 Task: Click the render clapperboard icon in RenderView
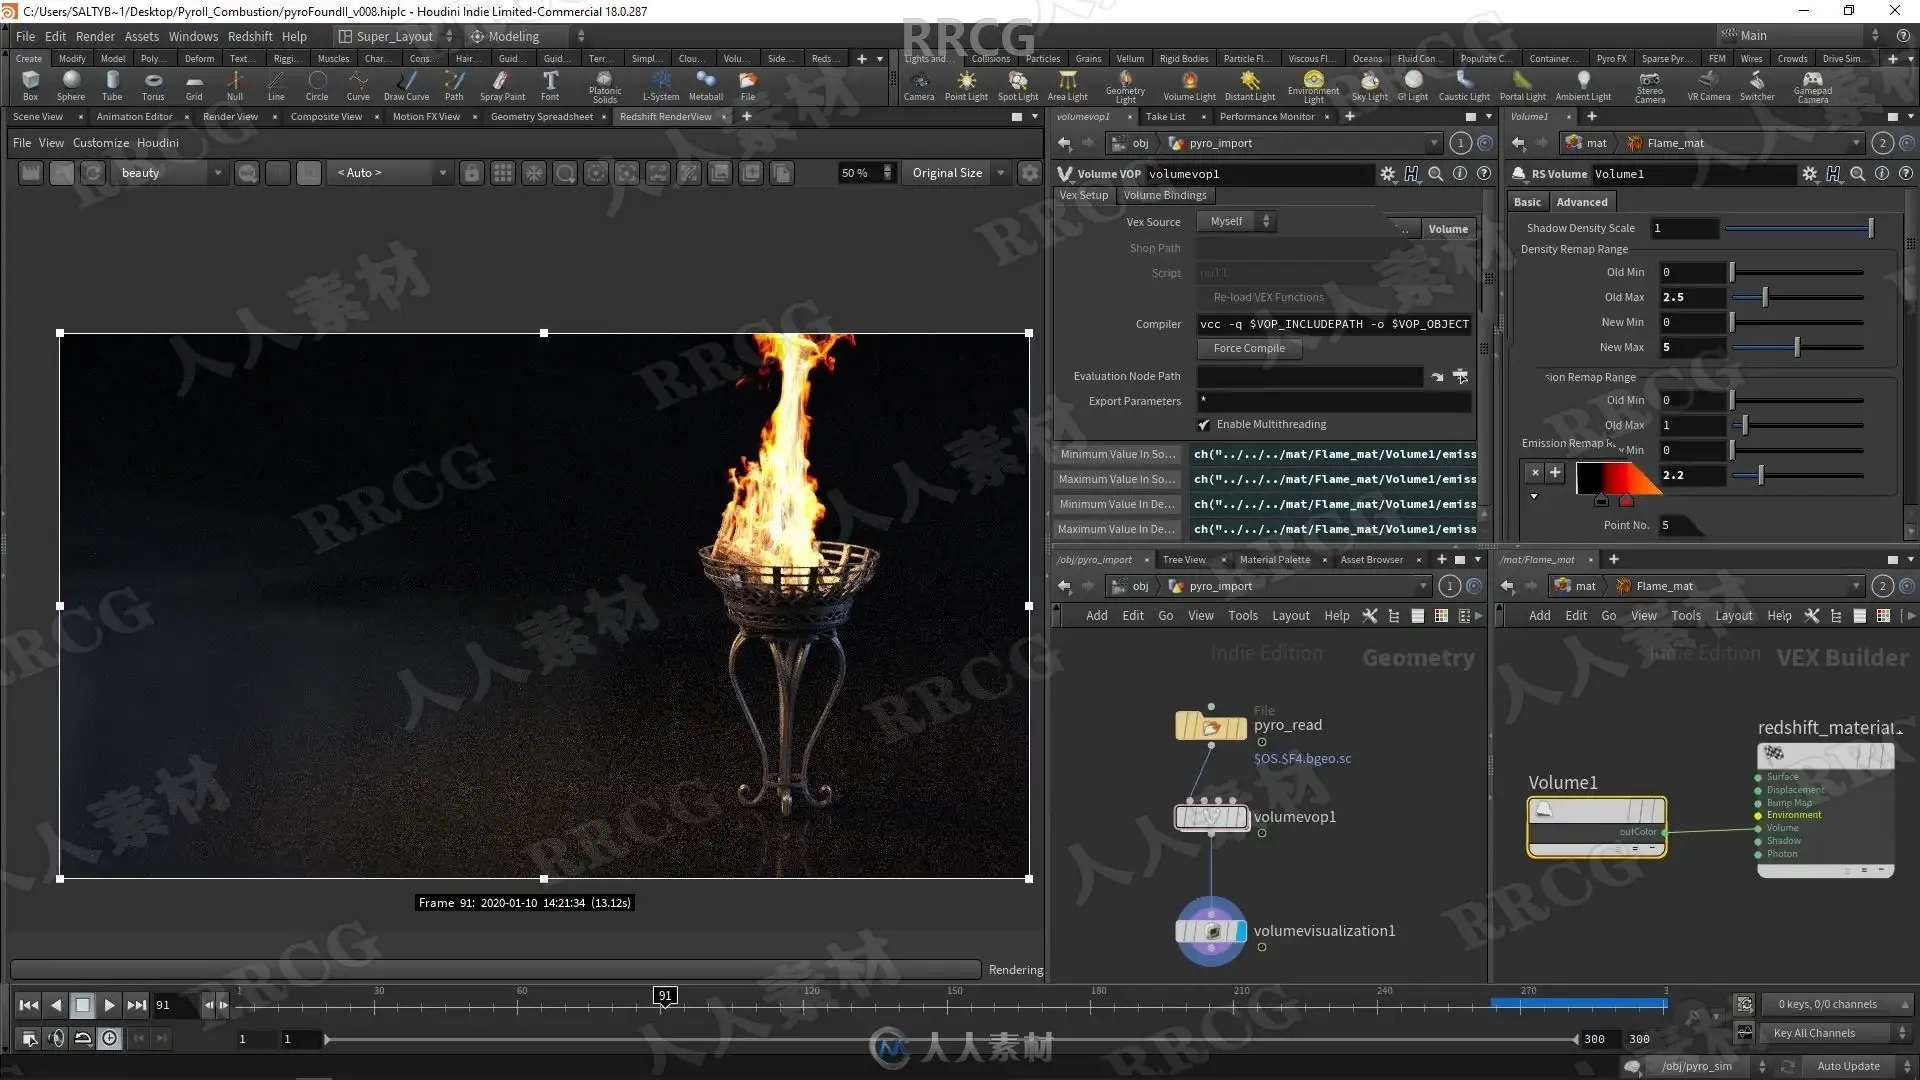pyautogui.click(x=31, y=173)
